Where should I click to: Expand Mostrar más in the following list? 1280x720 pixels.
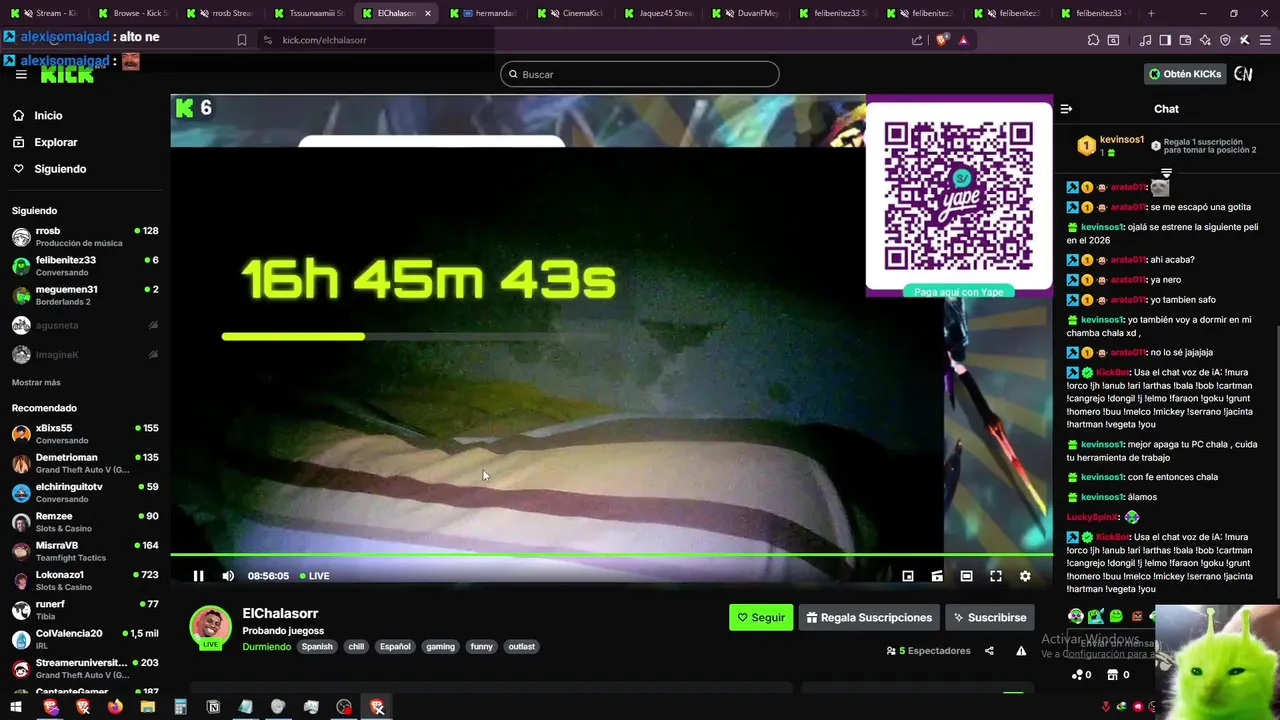(x=36, y=382)
